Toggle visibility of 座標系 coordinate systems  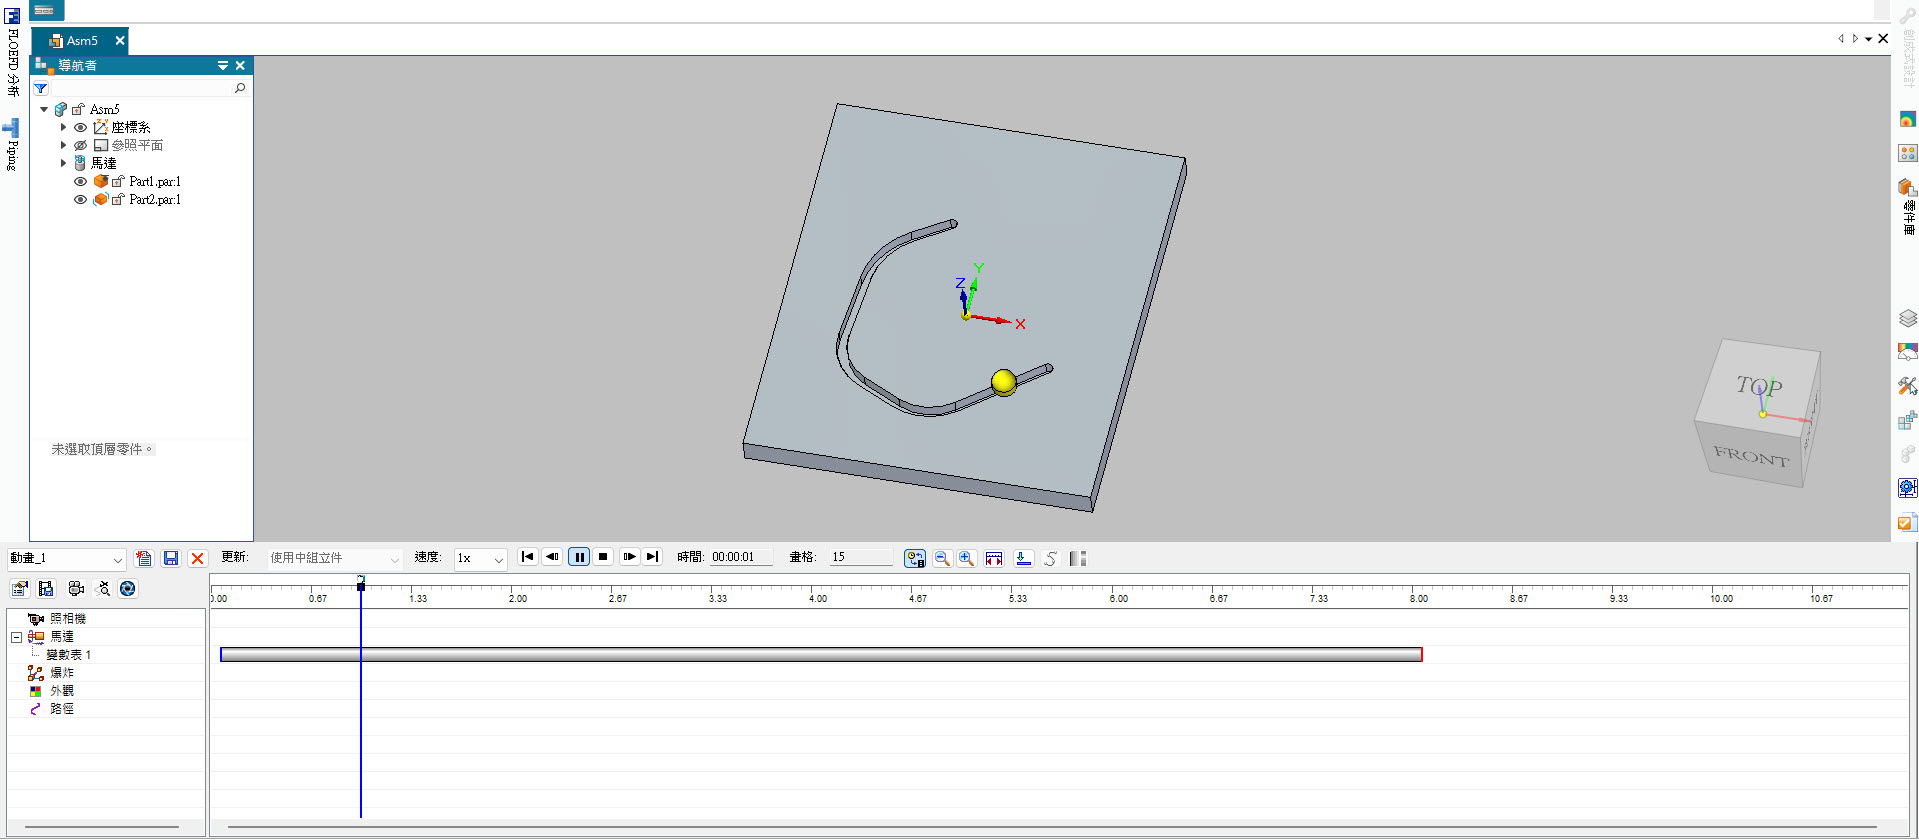81,128
